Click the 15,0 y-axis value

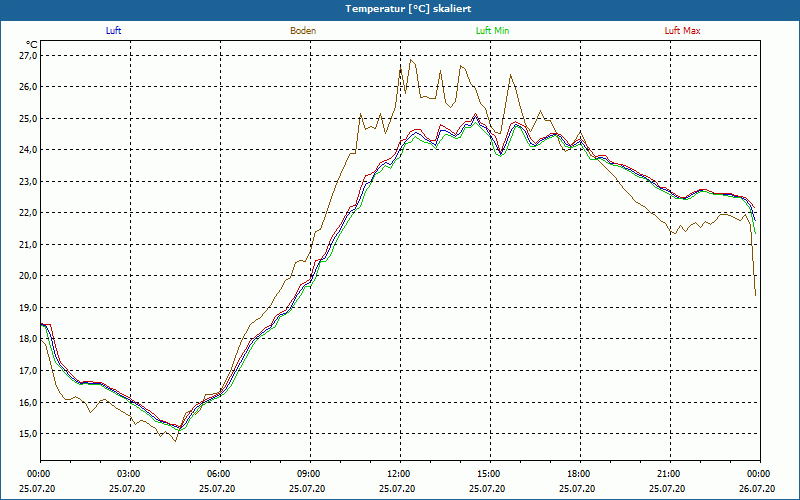click(28, 433)
